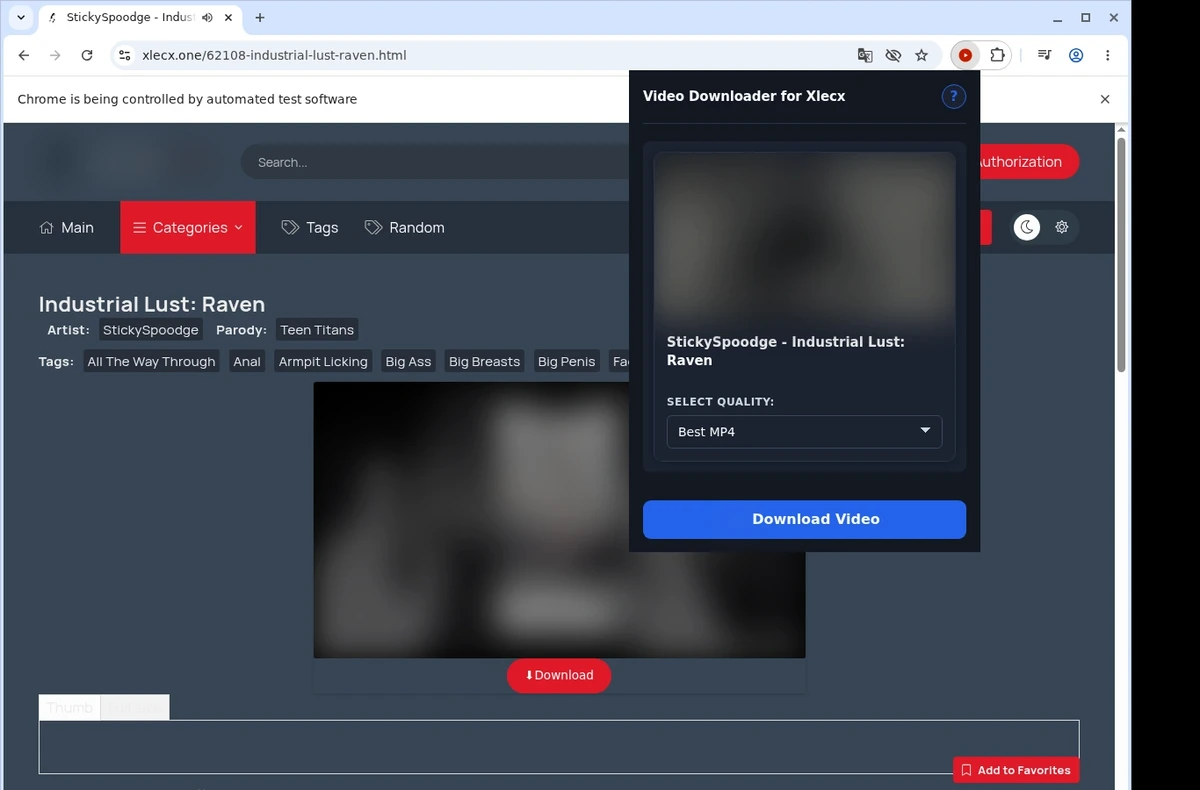
Task: Expand the Categories dropdown menu
Action: [x=188, y=227]
